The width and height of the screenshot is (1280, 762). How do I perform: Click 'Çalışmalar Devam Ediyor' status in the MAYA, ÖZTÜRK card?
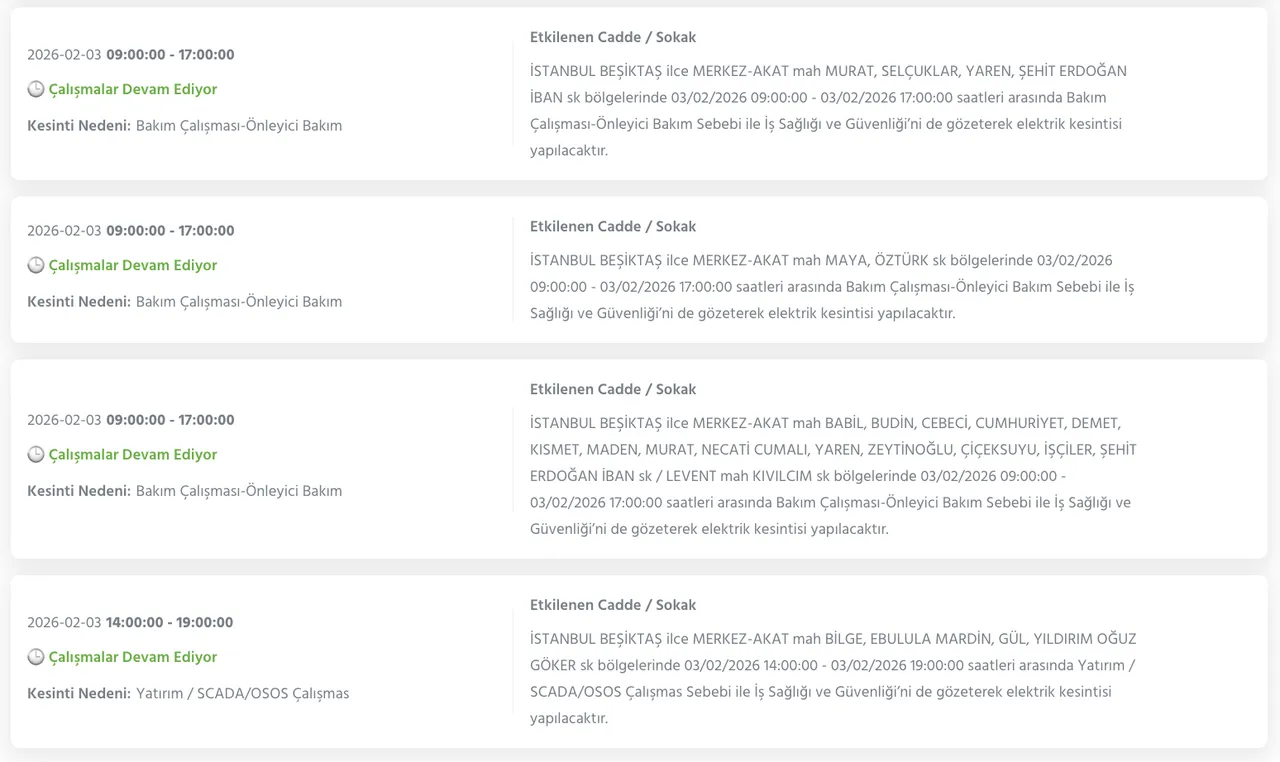(132, 265)
